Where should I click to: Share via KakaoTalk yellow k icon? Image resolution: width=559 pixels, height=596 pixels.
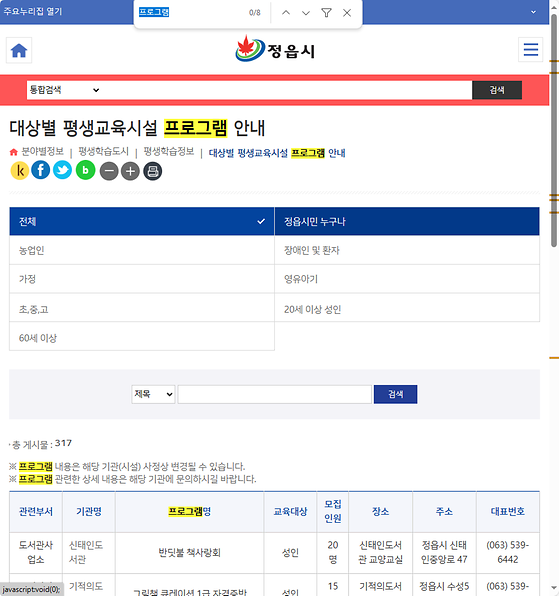(x=20, y=171)
